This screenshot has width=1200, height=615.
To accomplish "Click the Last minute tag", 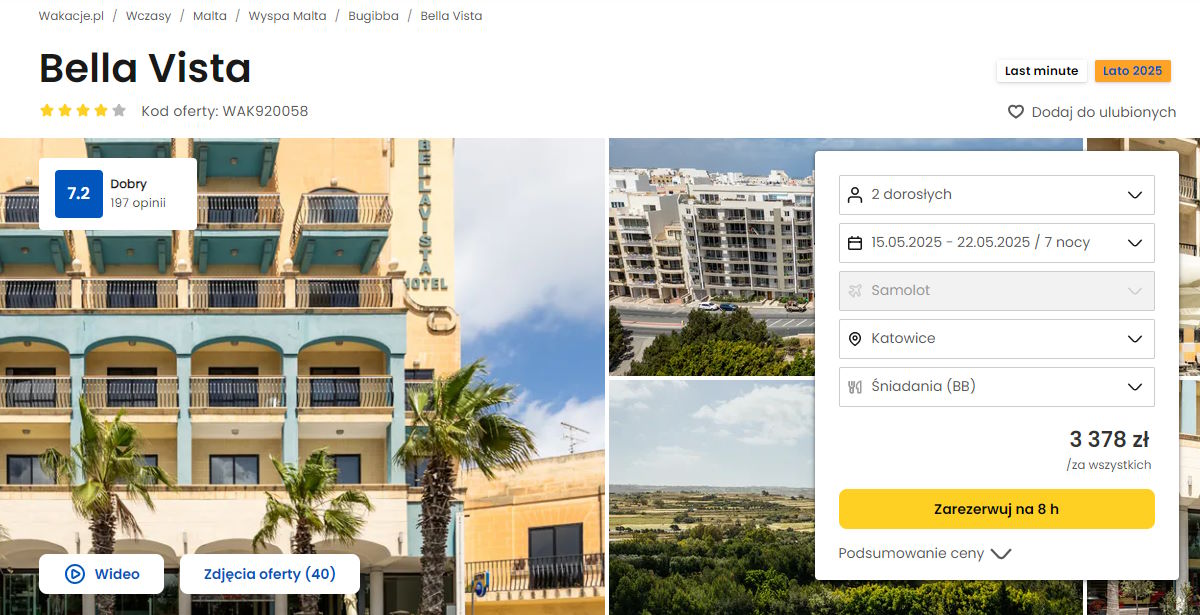I will [1041, 71].
